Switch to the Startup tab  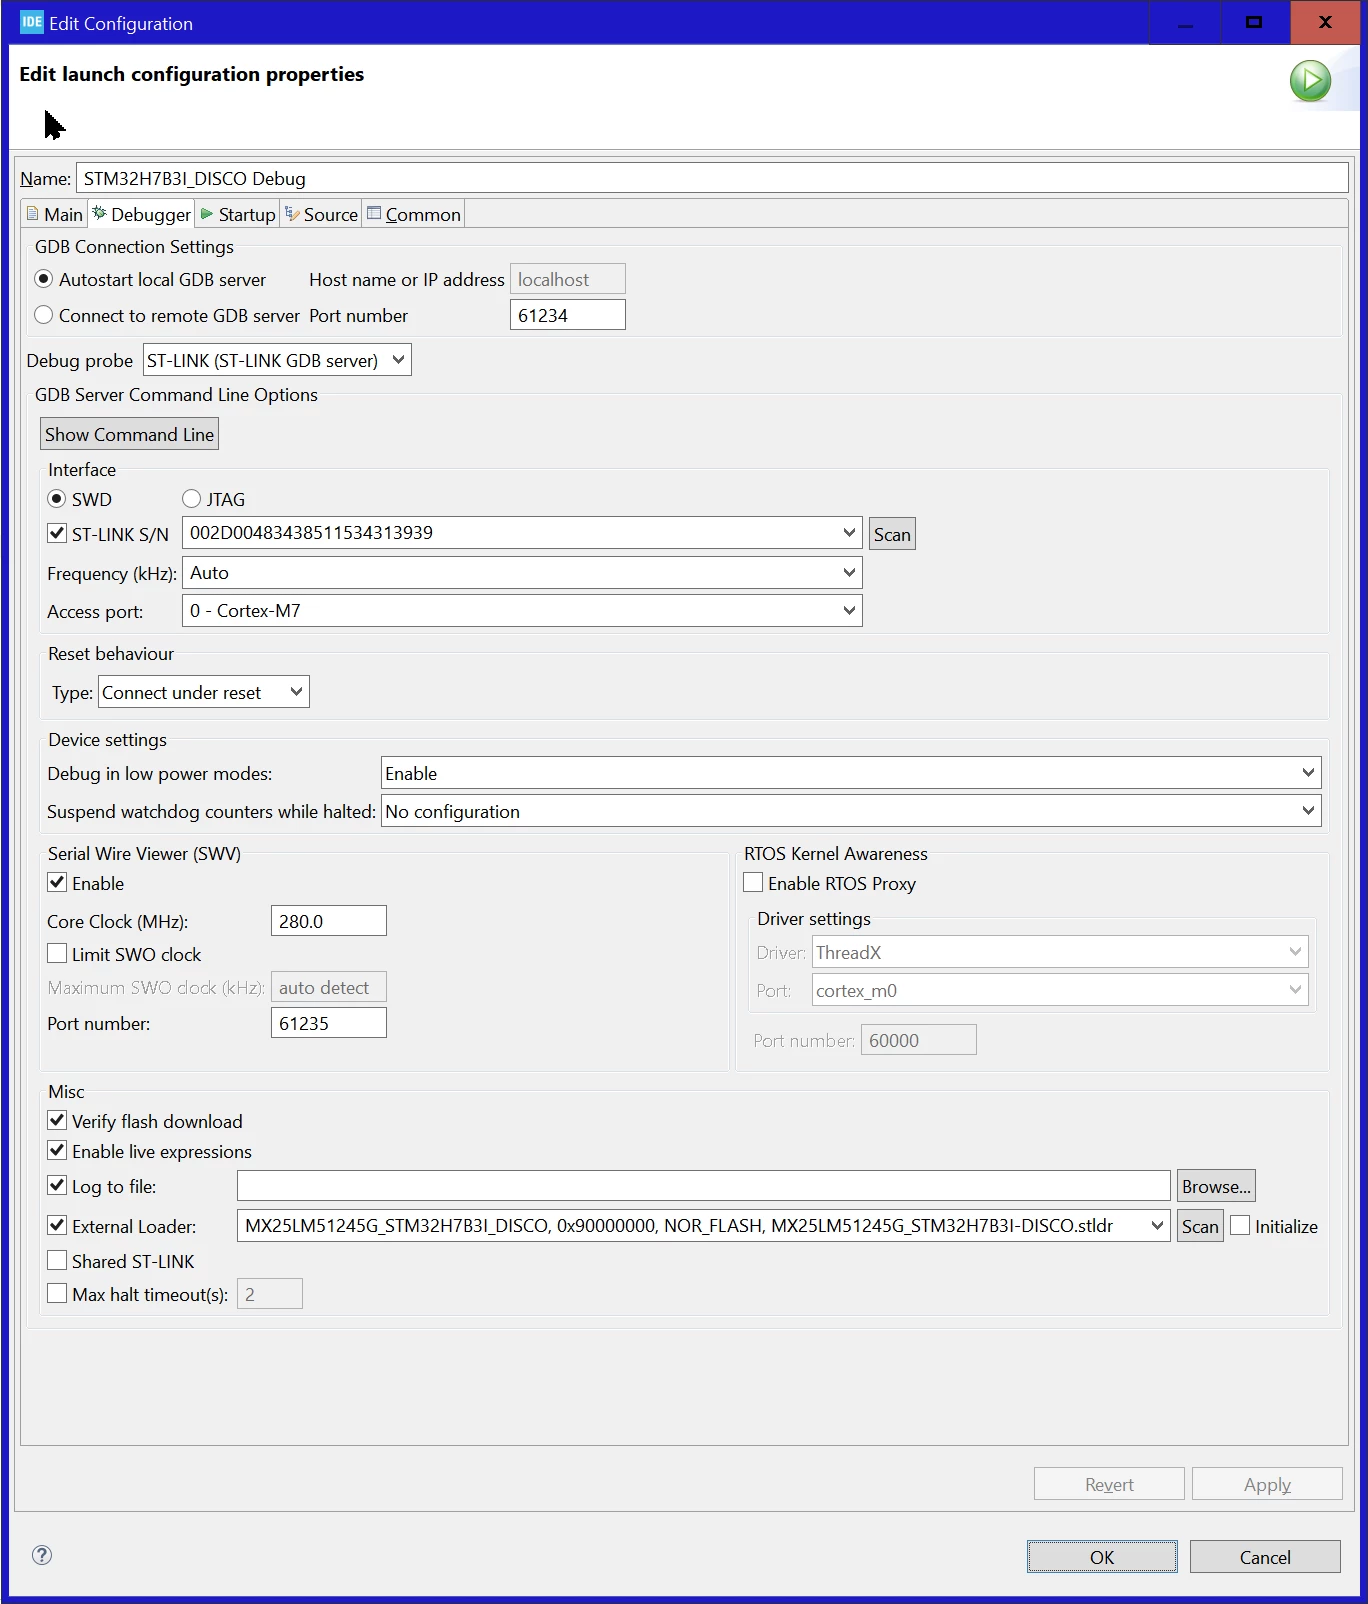point(237,214)
